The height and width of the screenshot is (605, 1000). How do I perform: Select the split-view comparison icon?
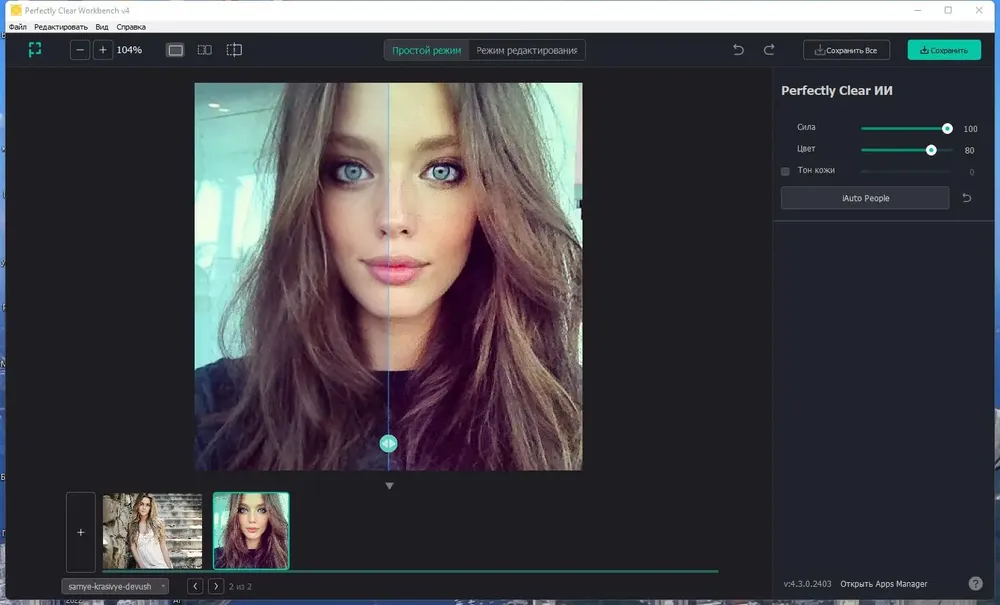[x=234, y=50]
